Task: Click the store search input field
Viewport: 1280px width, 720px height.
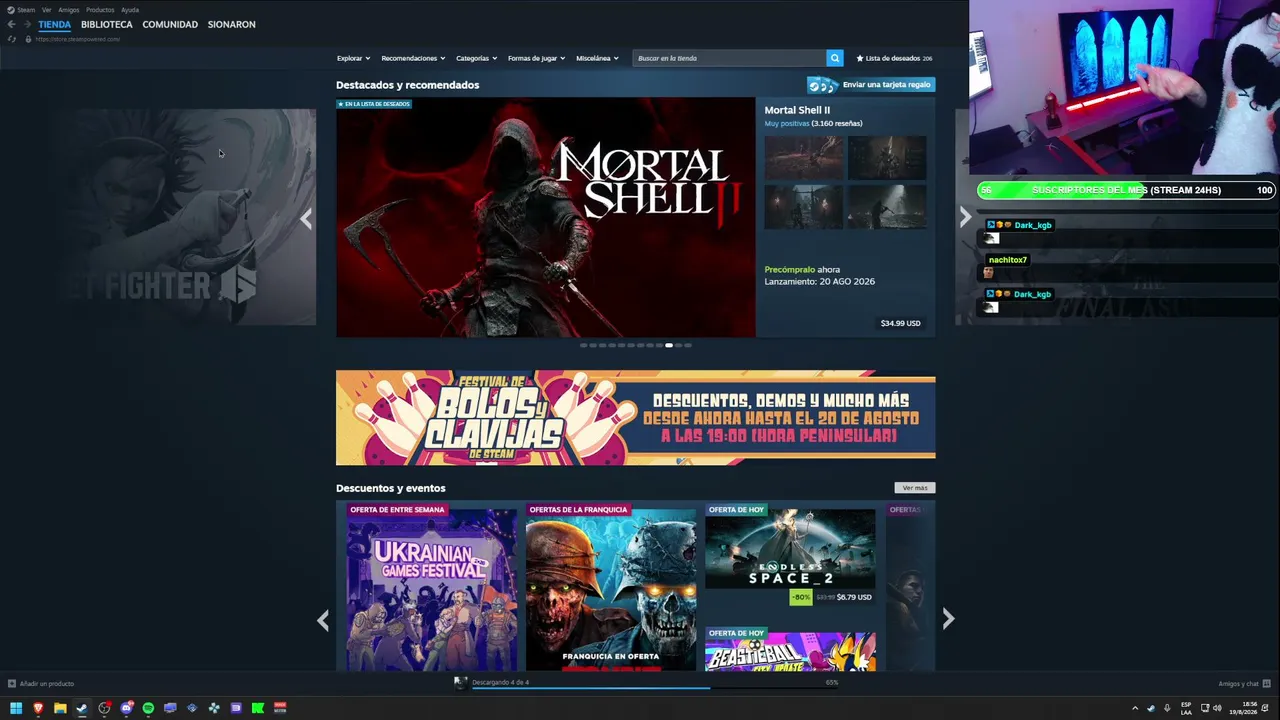Action: click(730, 58)
